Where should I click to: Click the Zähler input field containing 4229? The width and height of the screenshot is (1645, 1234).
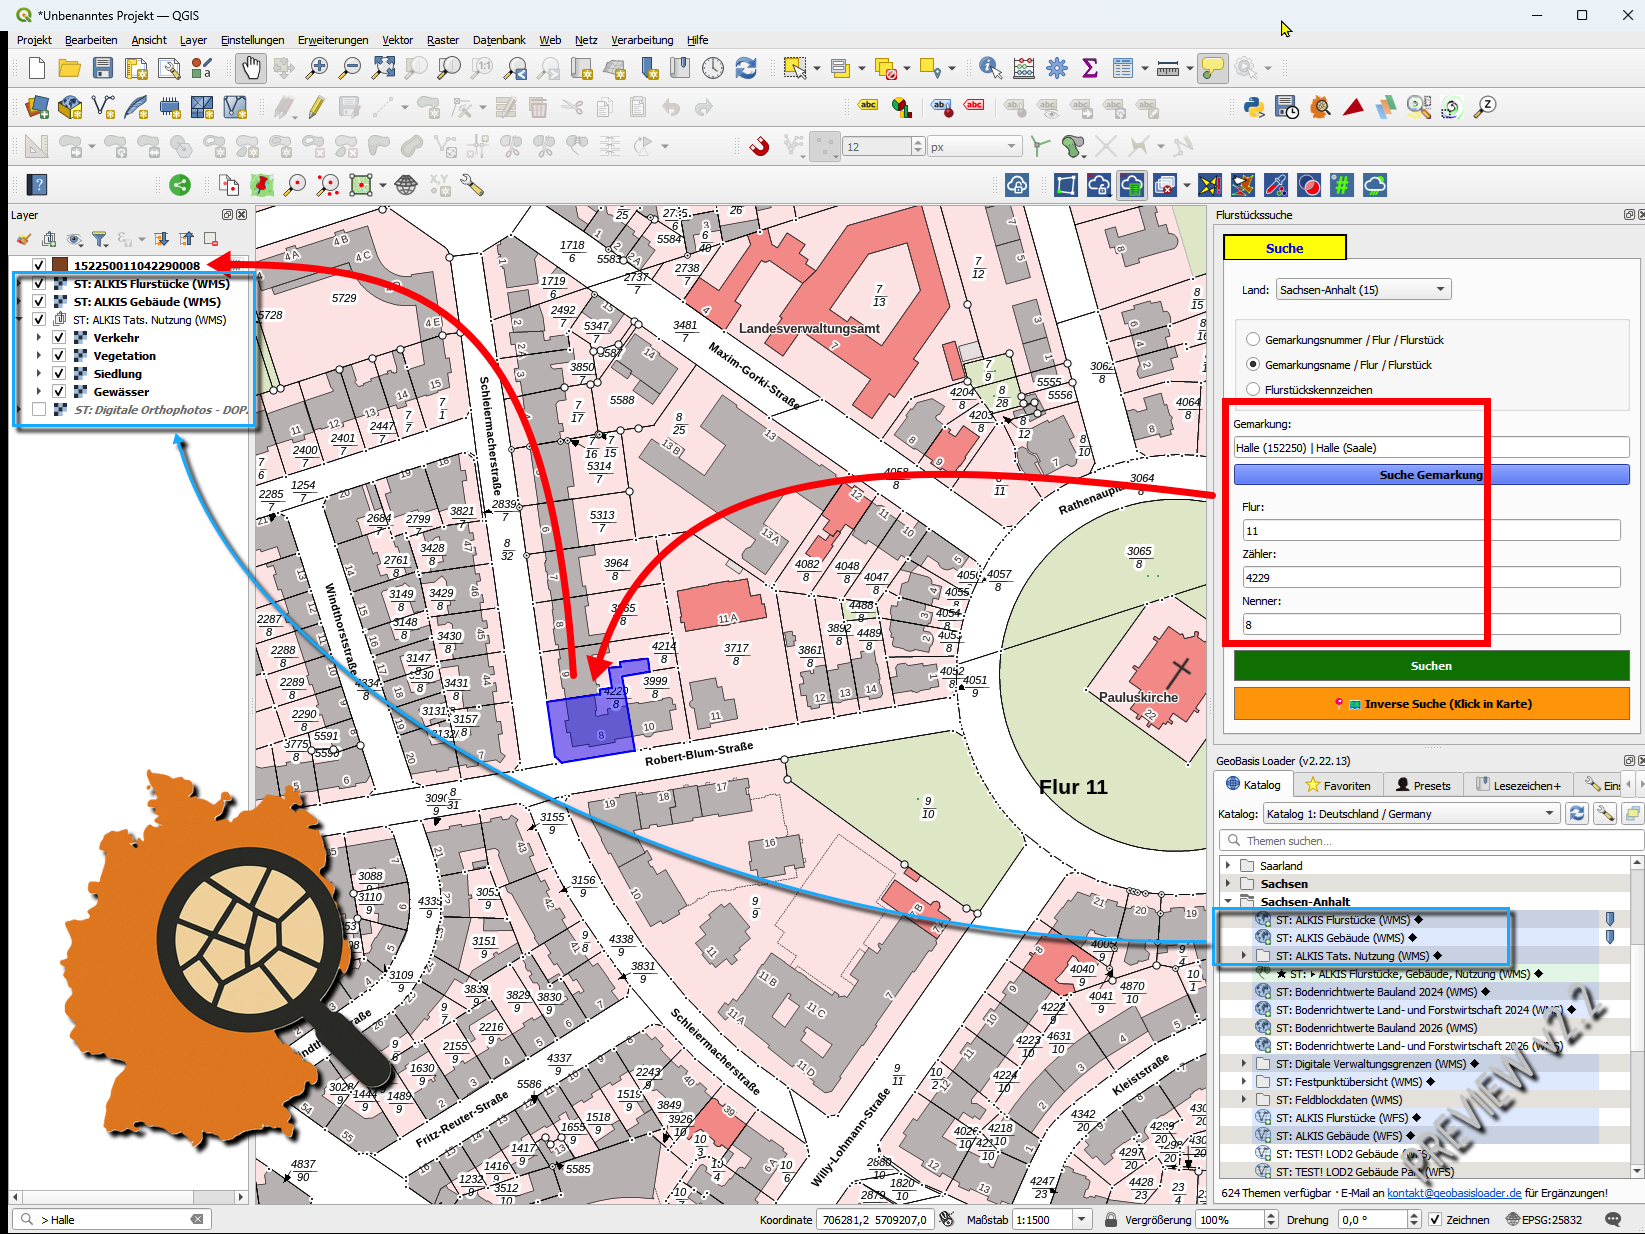point(1431,578)
